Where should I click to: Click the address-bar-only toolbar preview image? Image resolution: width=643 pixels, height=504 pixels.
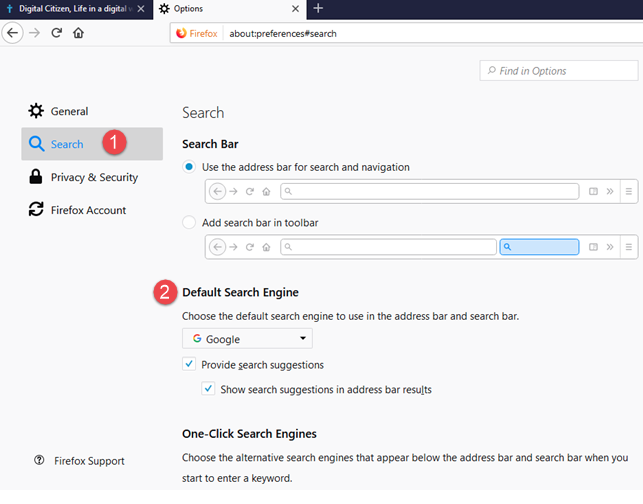click(x=422, y=192)
